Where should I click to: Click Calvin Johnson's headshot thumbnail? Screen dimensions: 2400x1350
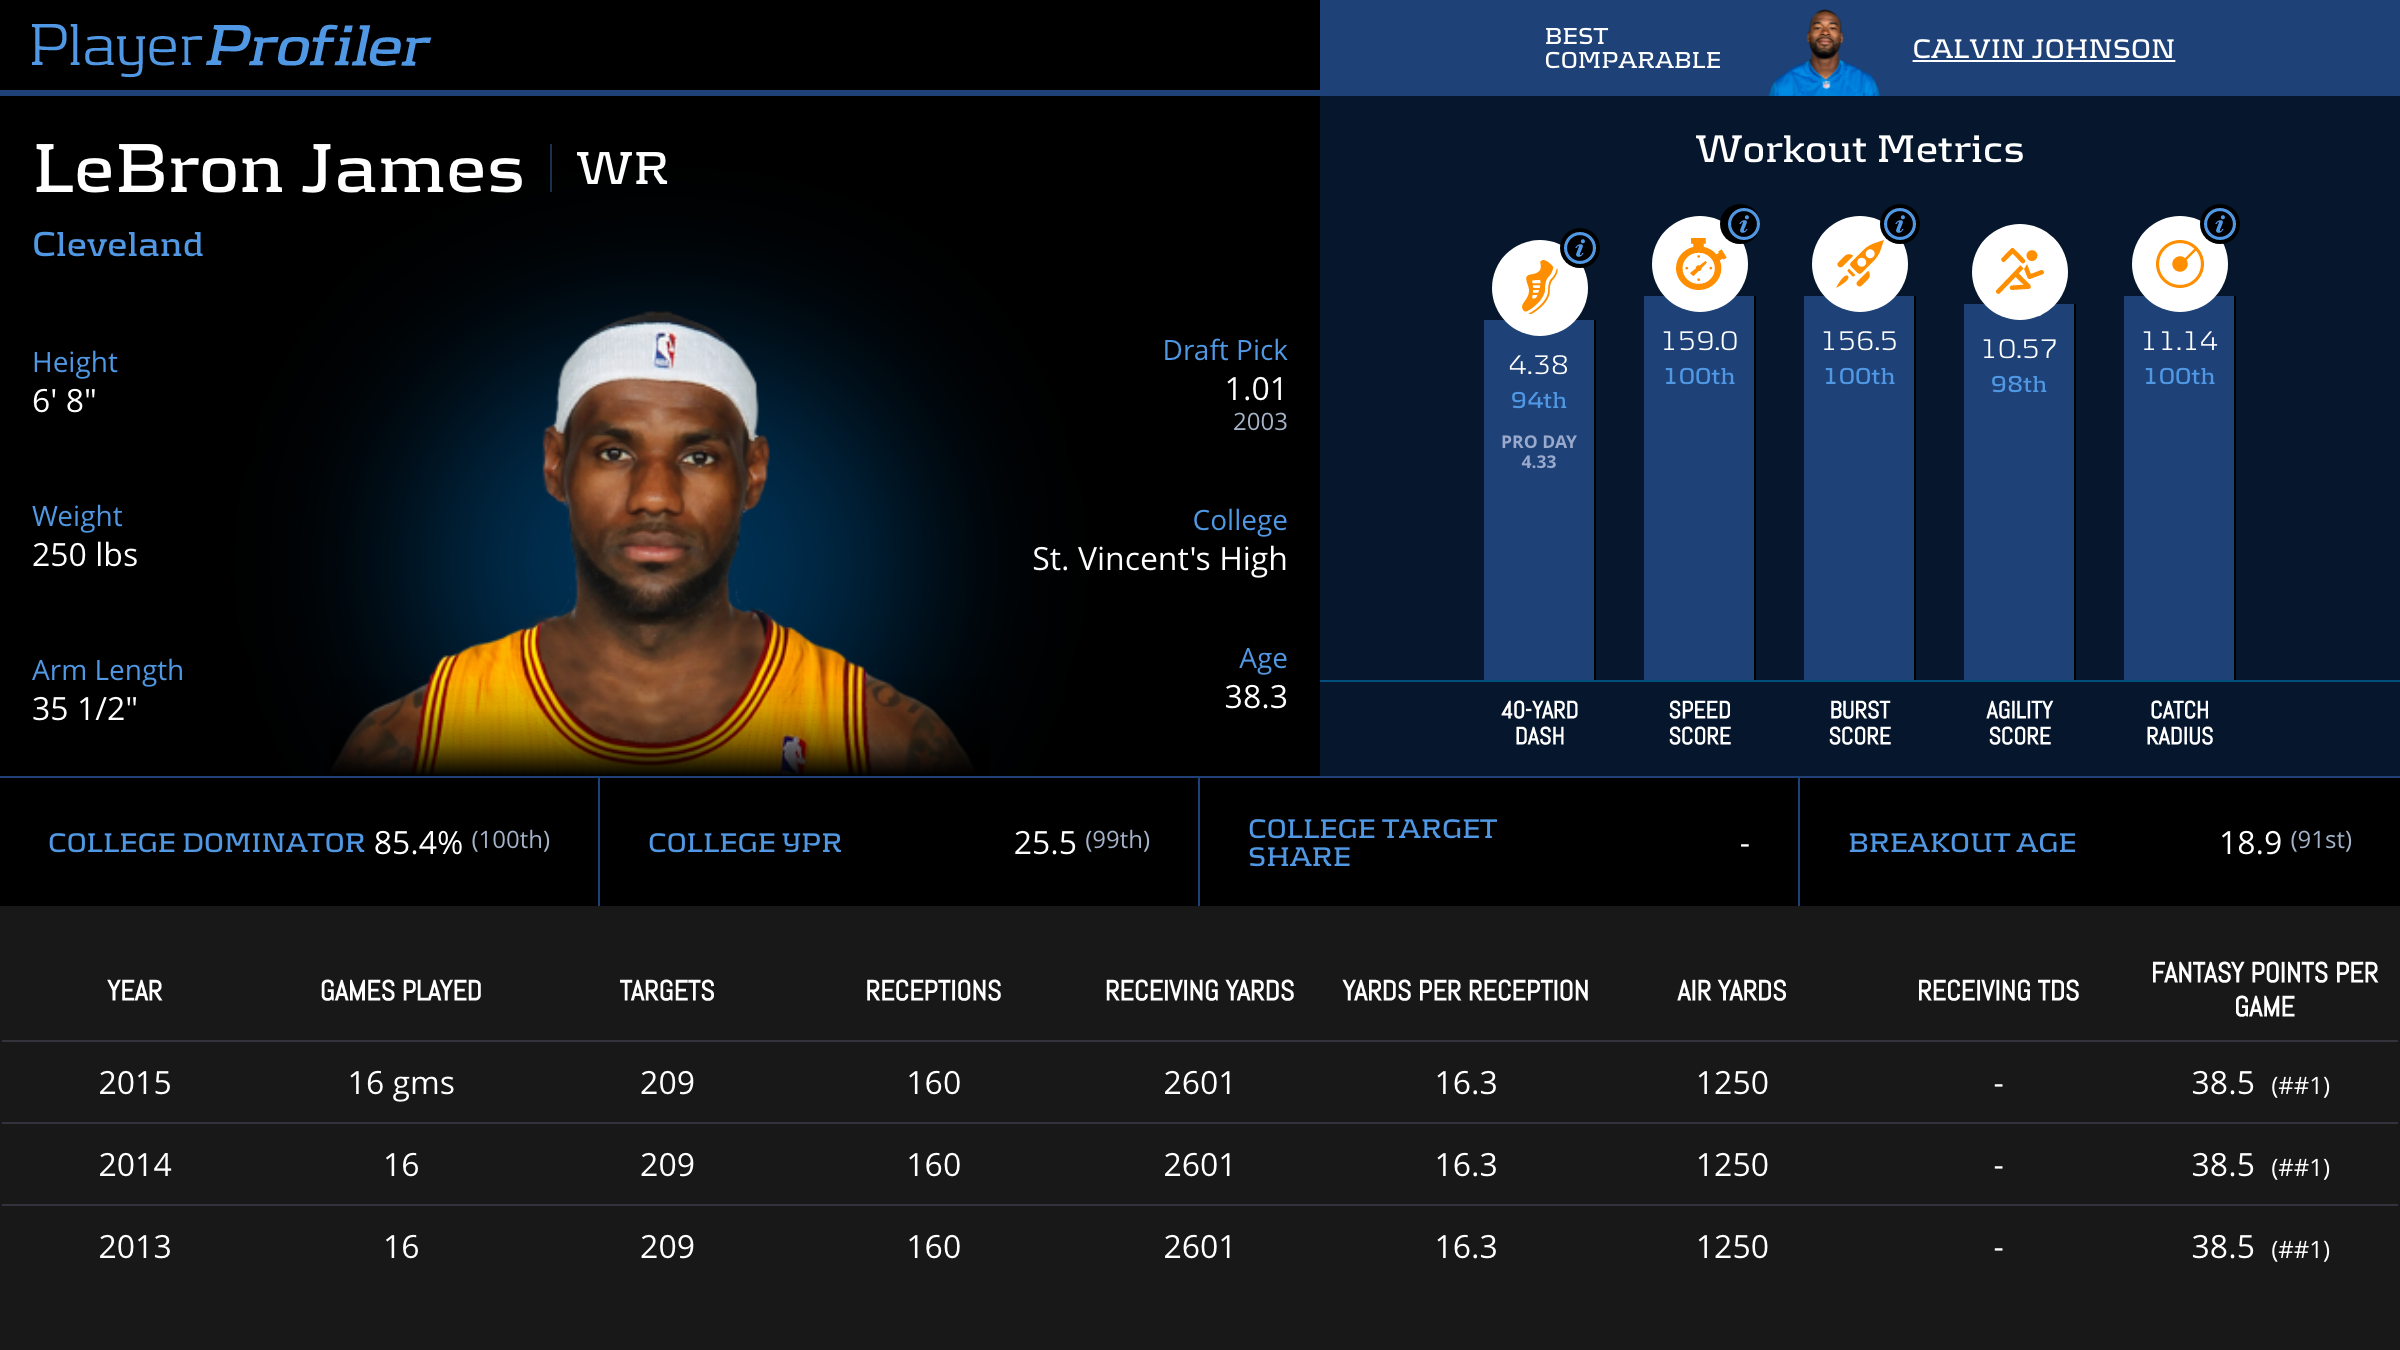pos(1825,52)
